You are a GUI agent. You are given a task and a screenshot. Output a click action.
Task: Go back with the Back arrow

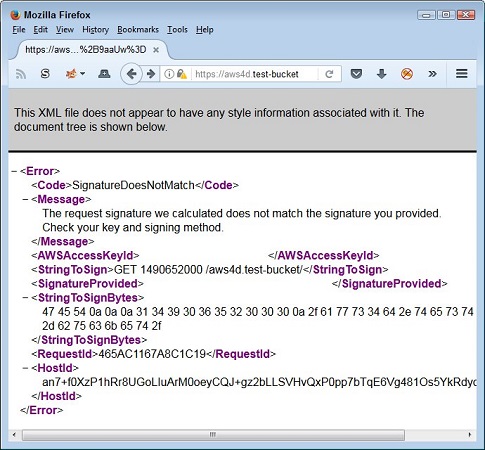coord(131,74)
